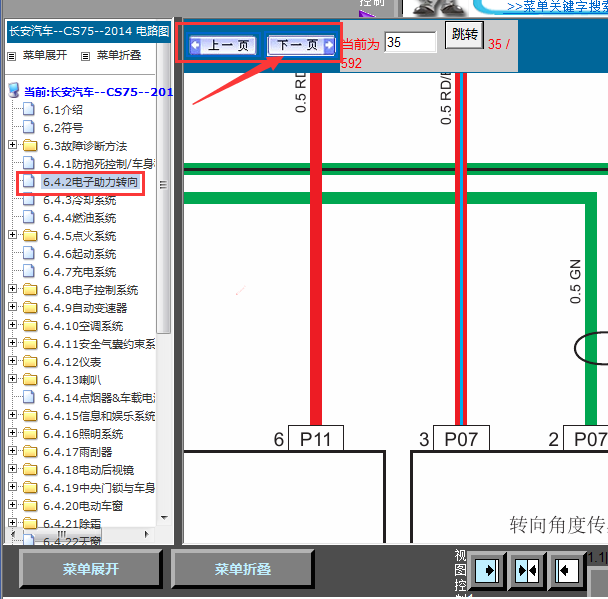Click the large bottom 菜单折叠 button
Image resolution: width=608 pixels, height=599 pixels.
coord(242,569)
